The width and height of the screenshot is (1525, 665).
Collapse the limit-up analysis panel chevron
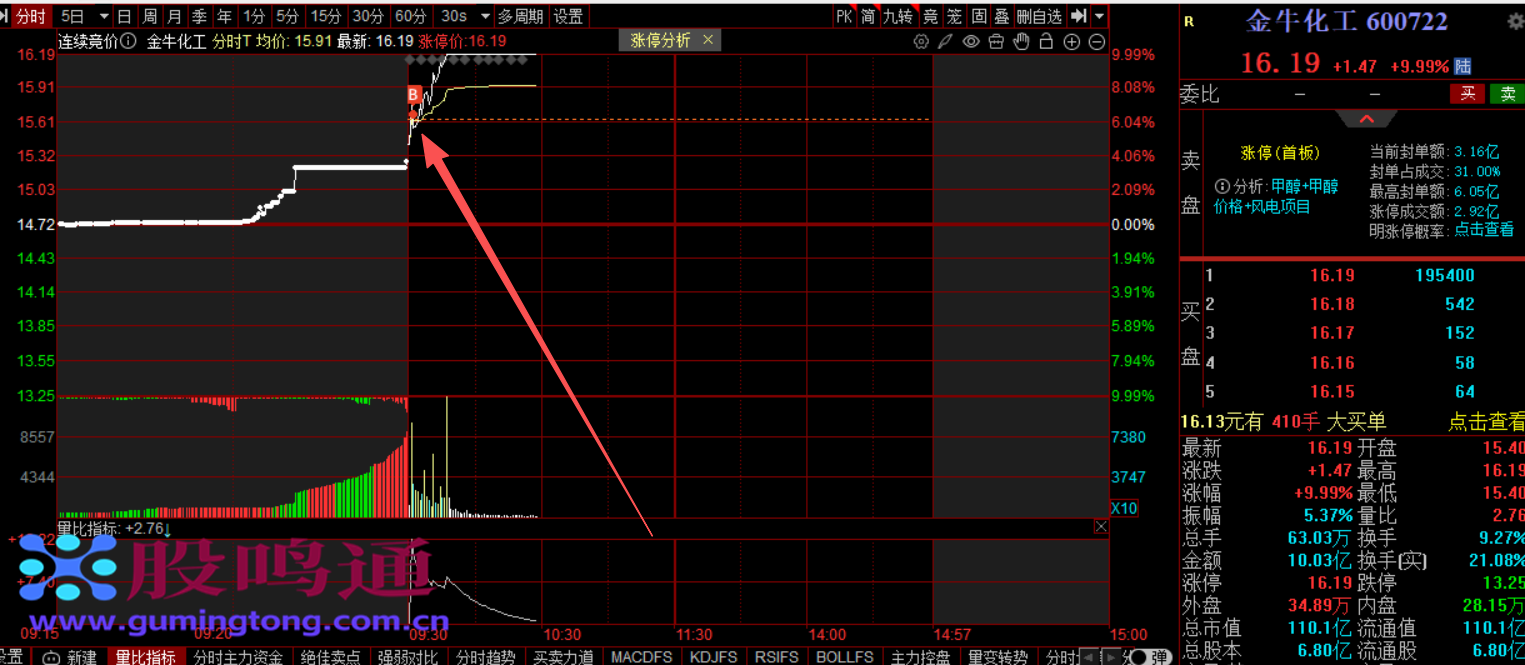1366,119
